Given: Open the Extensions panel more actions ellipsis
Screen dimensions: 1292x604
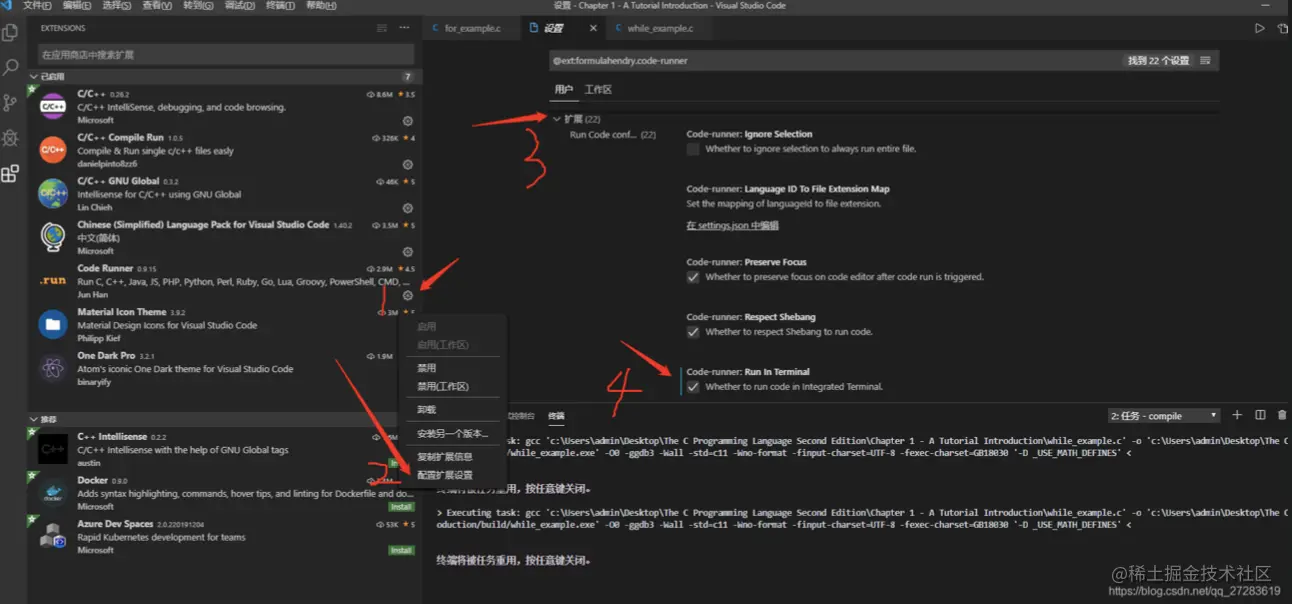Looking at the screenshot, I should [404, 28].
